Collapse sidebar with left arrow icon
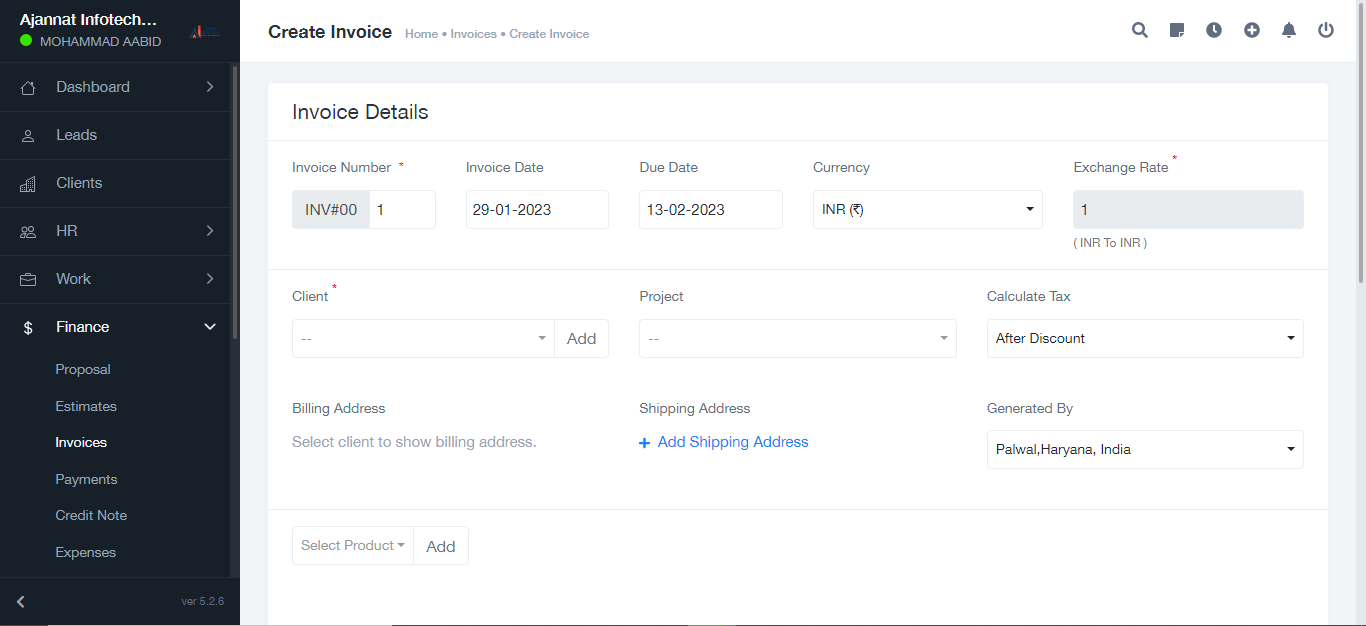The height and width of the screenshot is (626, 1366). click(x=21, y=602)
